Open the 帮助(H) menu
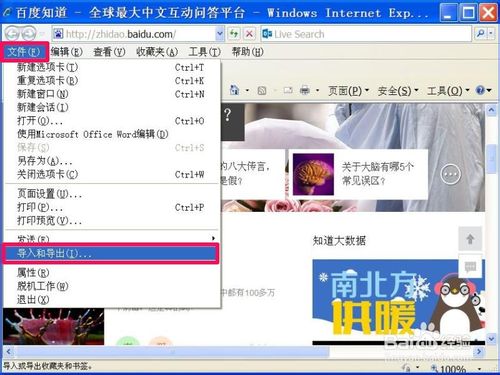500x375 pixels. (247, 52)
